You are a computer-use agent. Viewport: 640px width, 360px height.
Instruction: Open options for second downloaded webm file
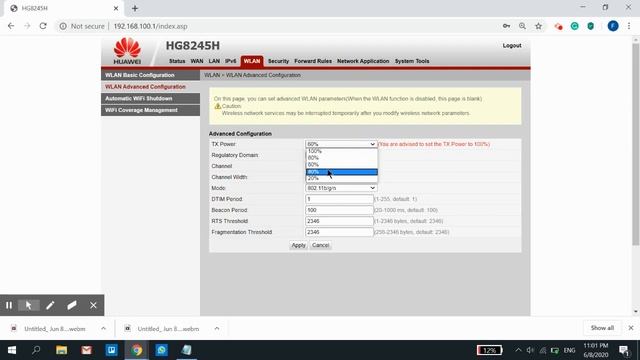pos(217,328)
